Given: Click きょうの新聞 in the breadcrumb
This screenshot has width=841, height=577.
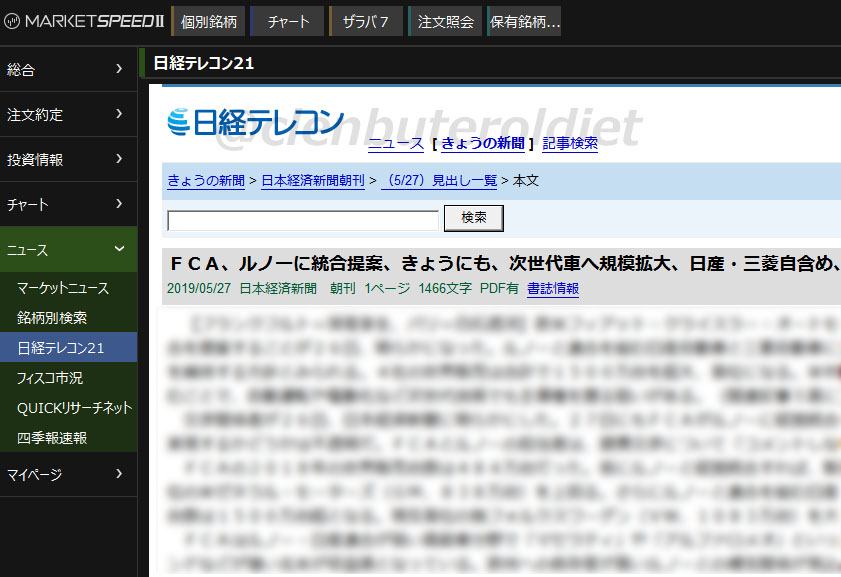Looking at the screenshot, I should click(206, 181).
